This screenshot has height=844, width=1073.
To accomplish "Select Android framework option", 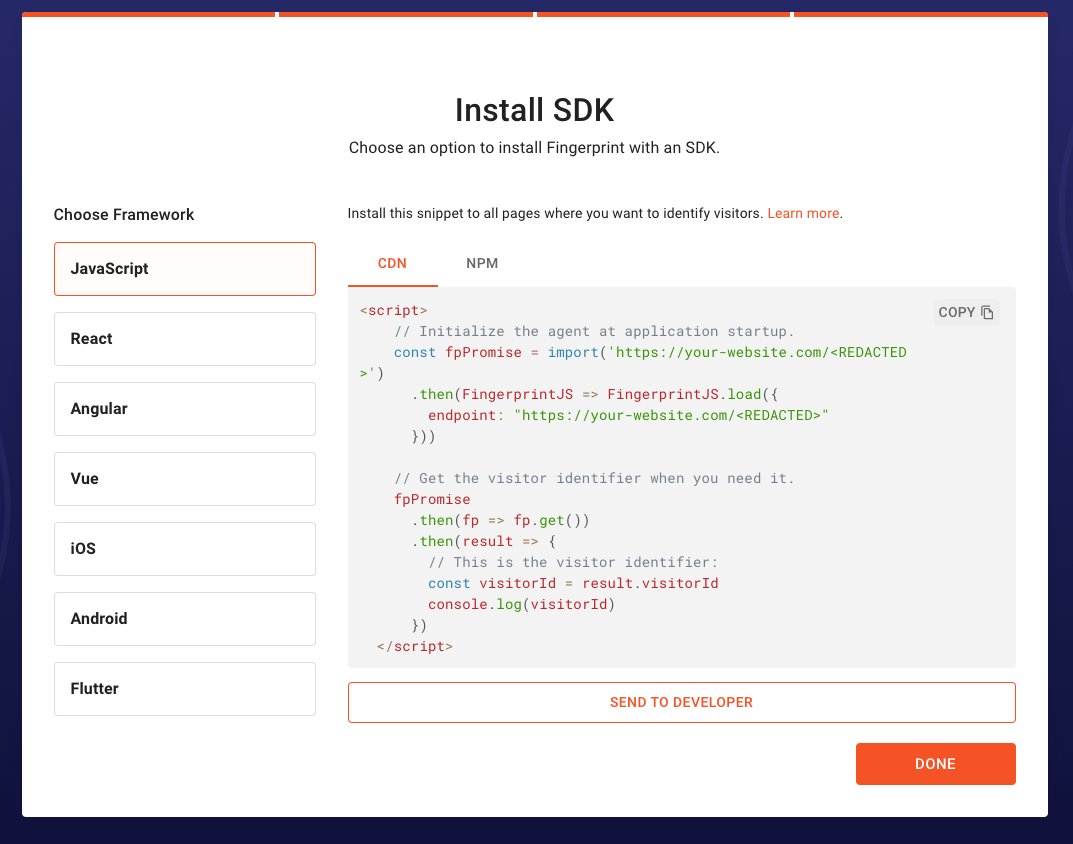I will [x=185, y=619].
